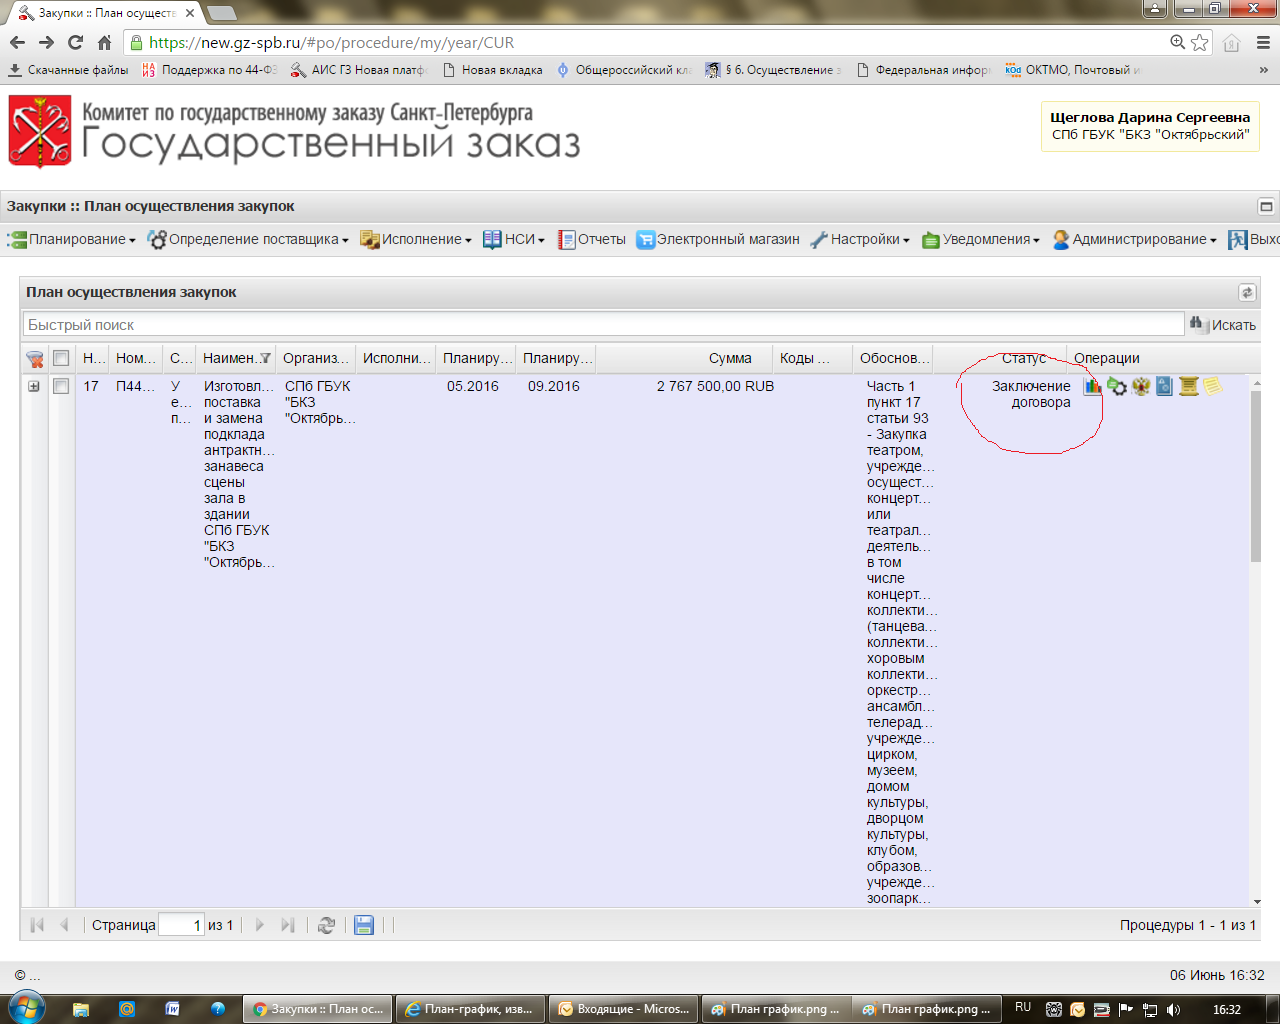Open the НСИ dropdown menu

click(514, 239)
